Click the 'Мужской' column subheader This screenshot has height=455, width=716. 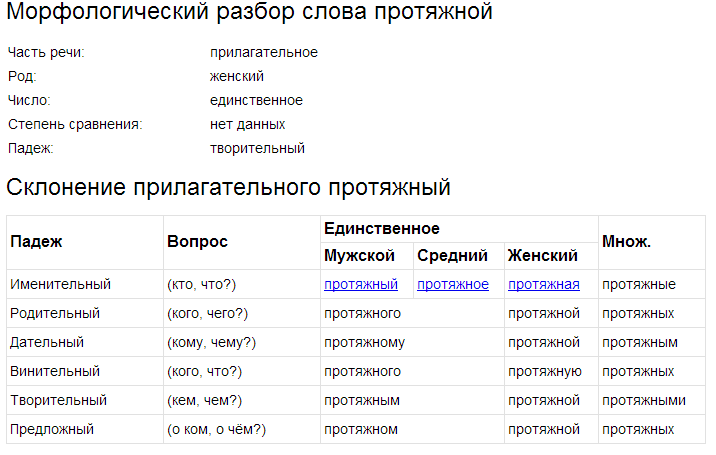[x=360, y=256]
